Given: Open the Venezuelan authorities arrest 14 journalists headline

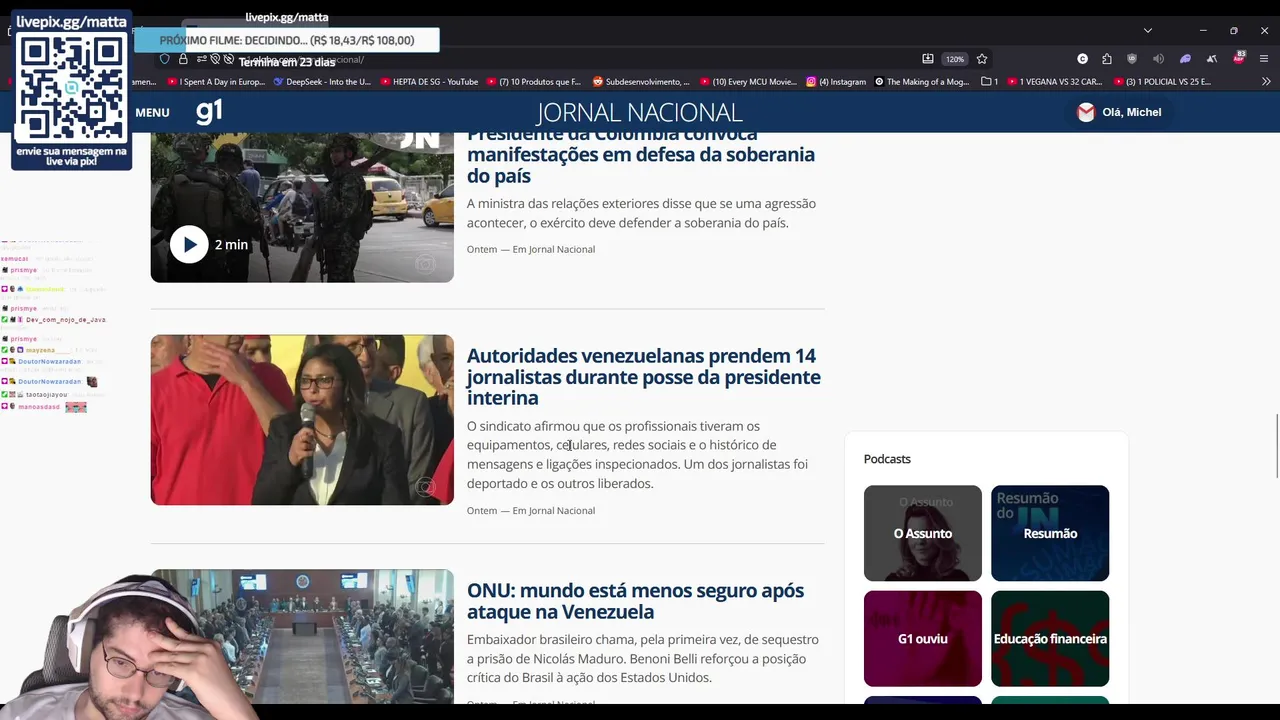Looking at the screenshot, I should pyautogui.click(x=643, y=376).
